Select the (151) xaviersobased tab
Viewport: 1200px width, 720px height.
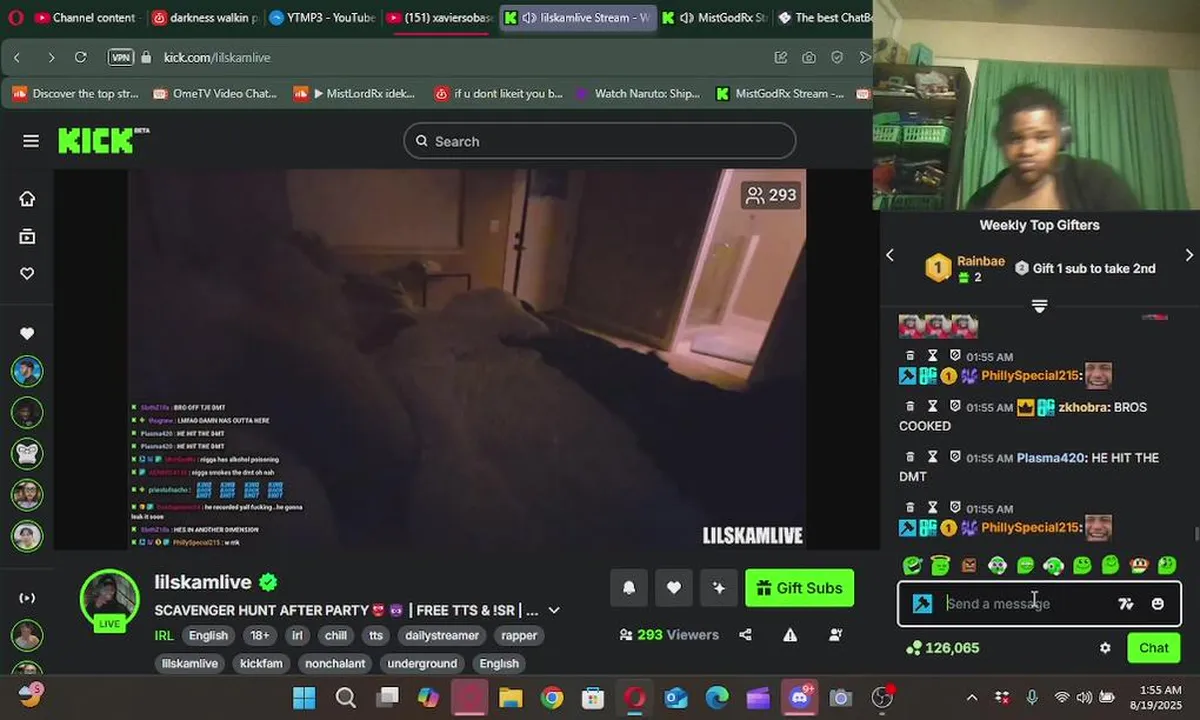click(440, 17)
